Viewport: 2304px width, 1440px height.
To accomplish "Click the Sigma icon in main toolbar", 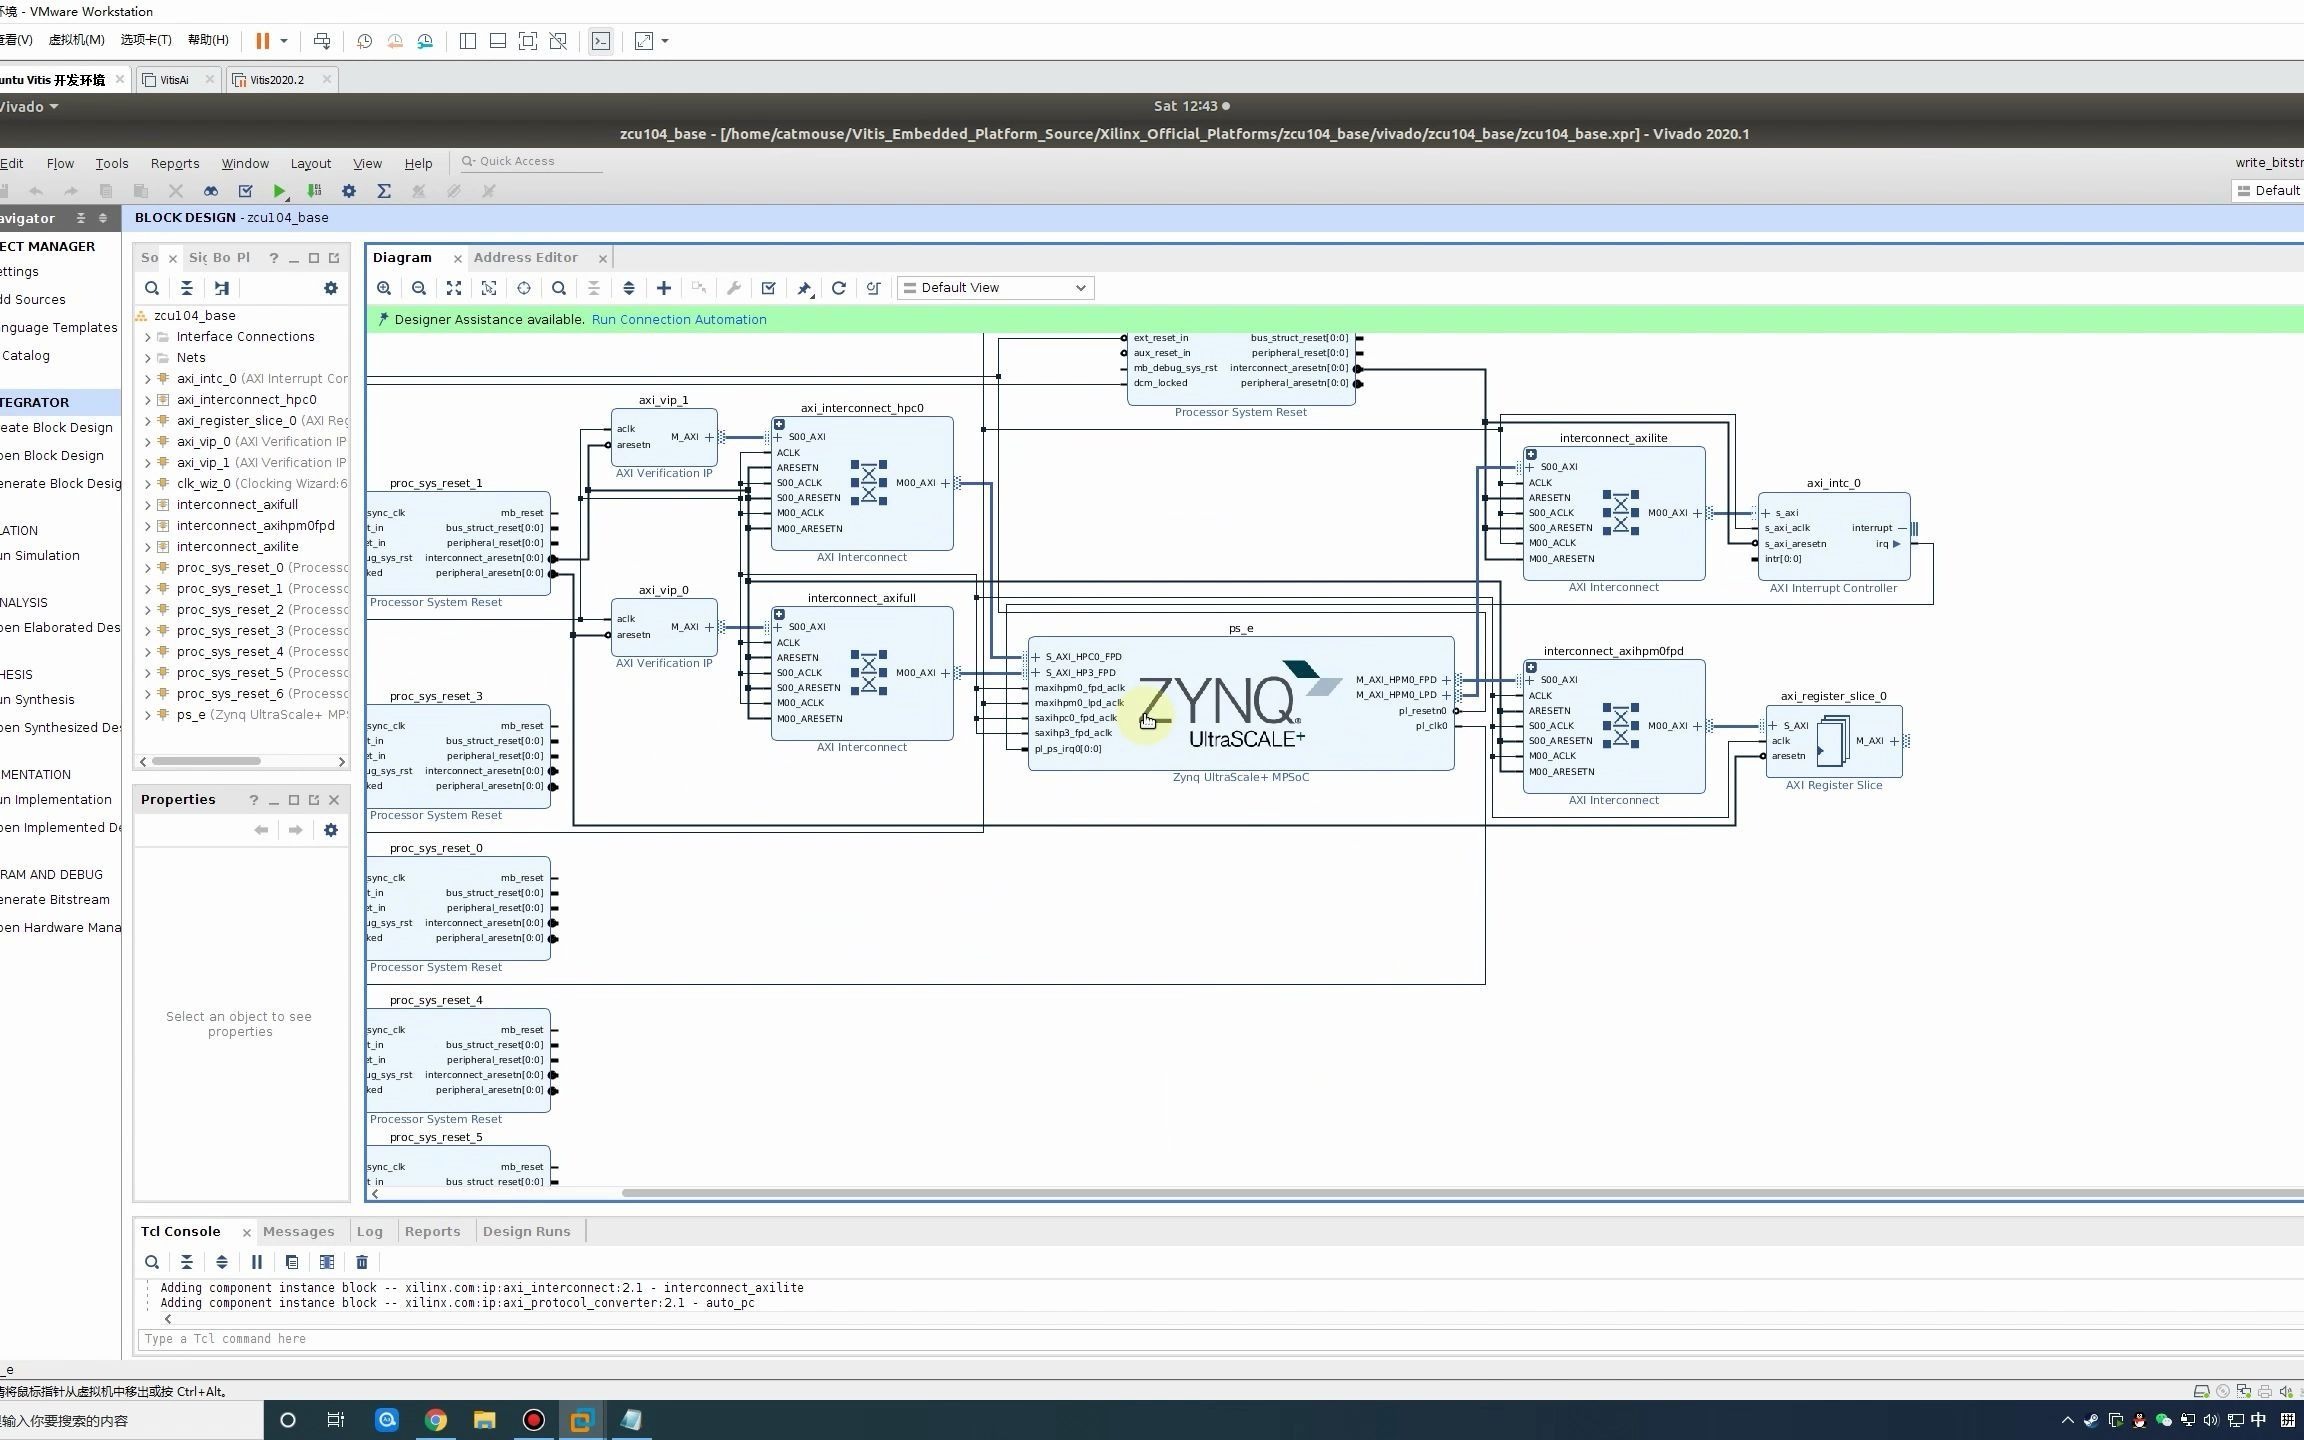I will (x=384, y=191).
